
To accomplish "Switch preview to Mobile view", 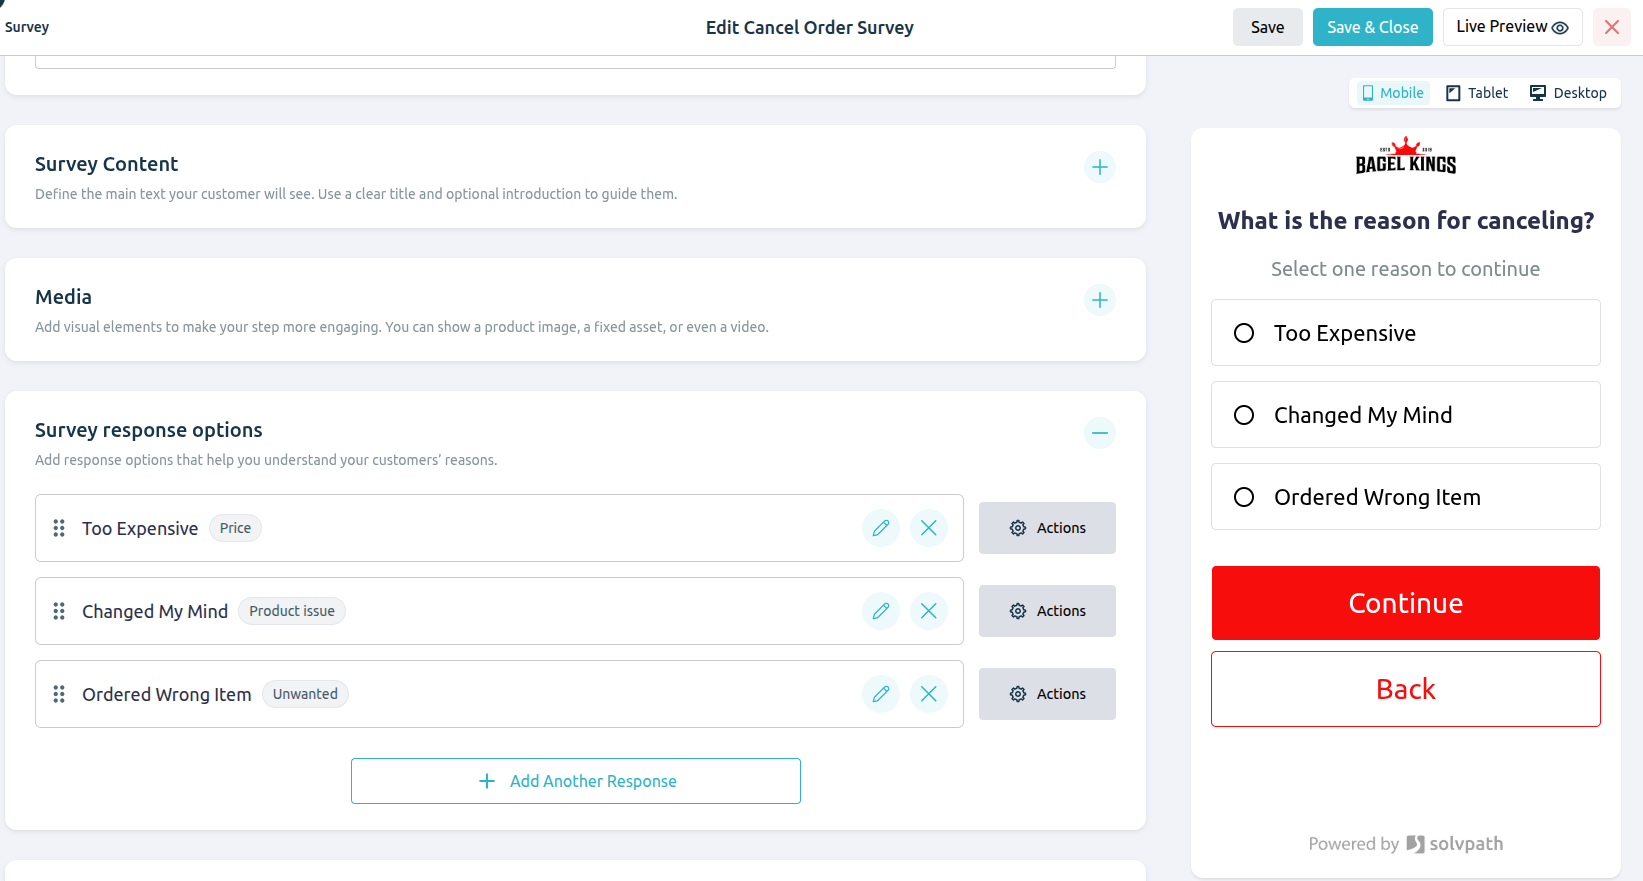I will (1393, 93).
